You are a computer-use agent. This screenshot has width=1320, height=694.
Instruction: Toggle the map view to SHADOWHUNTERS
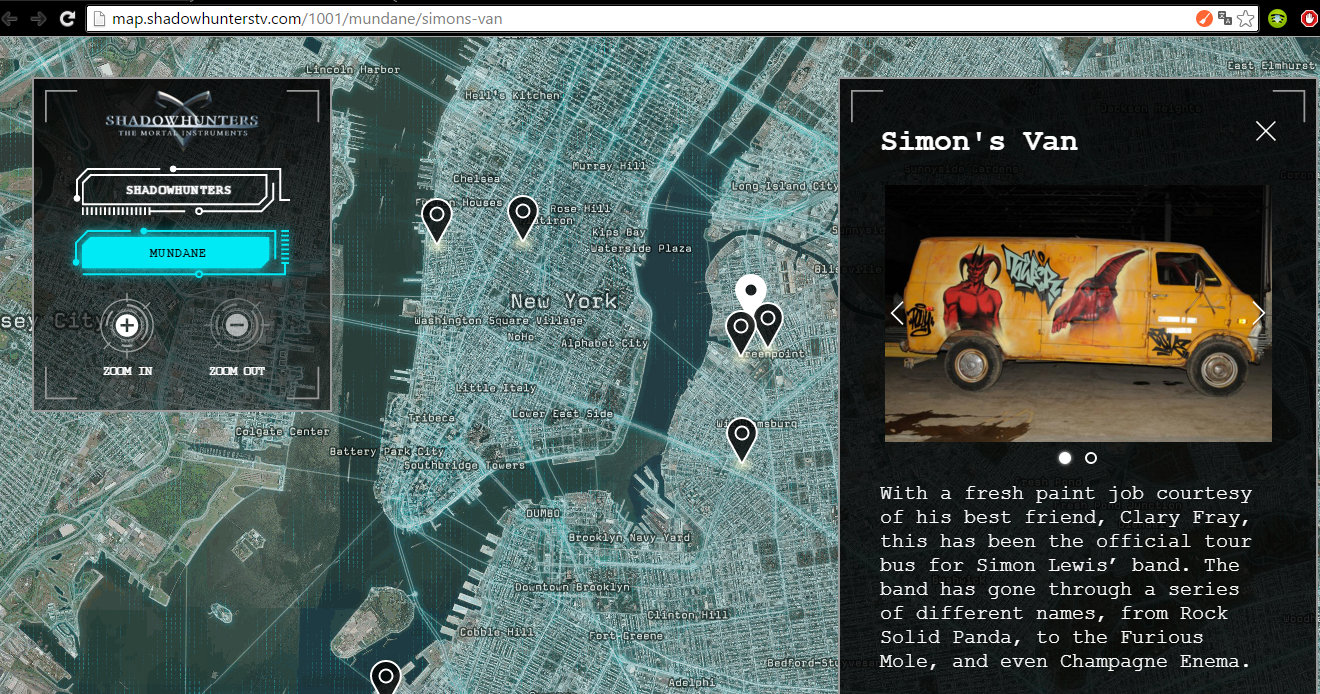coord(180,190)
